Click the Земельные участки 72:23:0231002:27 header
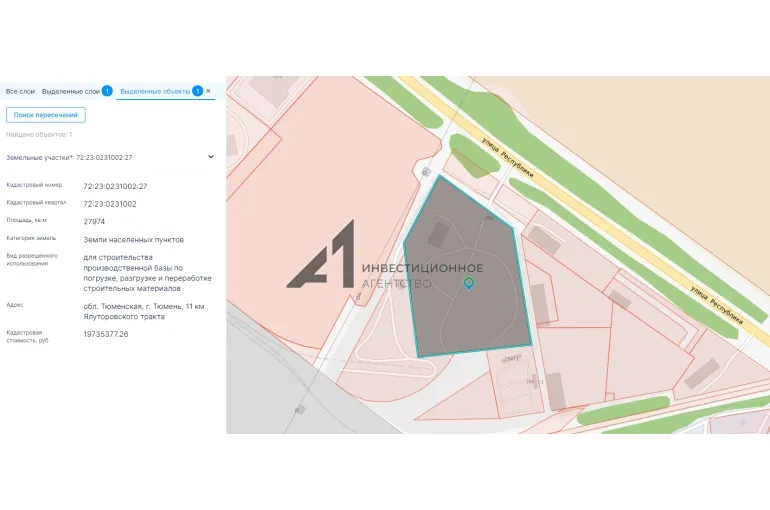Image resolution: width=770 pixels, height=510 pixels. 70,157
